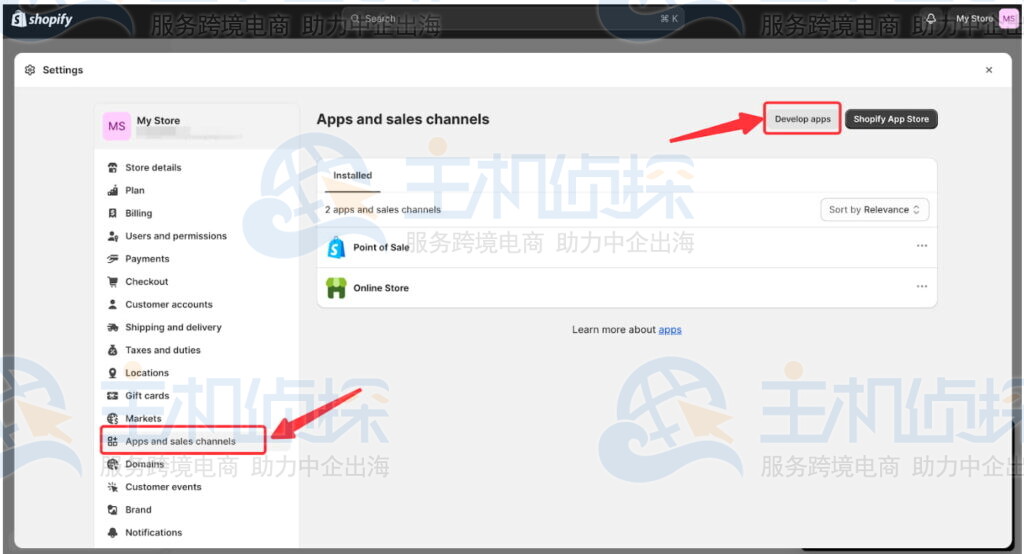This screenshot has height=554, width=1024.
Task: Go to Shipping and delivery settings
Action: 173,327
